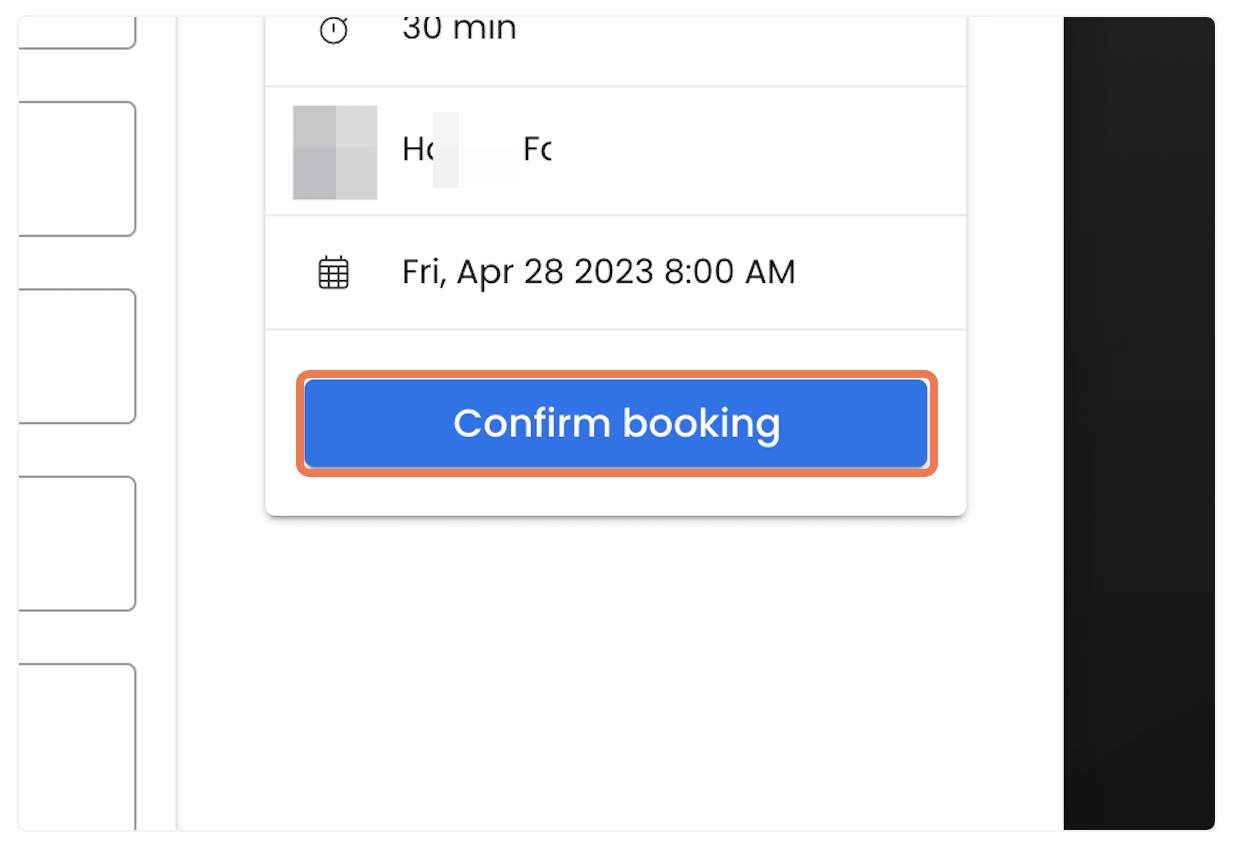Viewport: 1236px width, 846px height.
Task: Choose the third outlined card on left
Action: click(77, 356)
